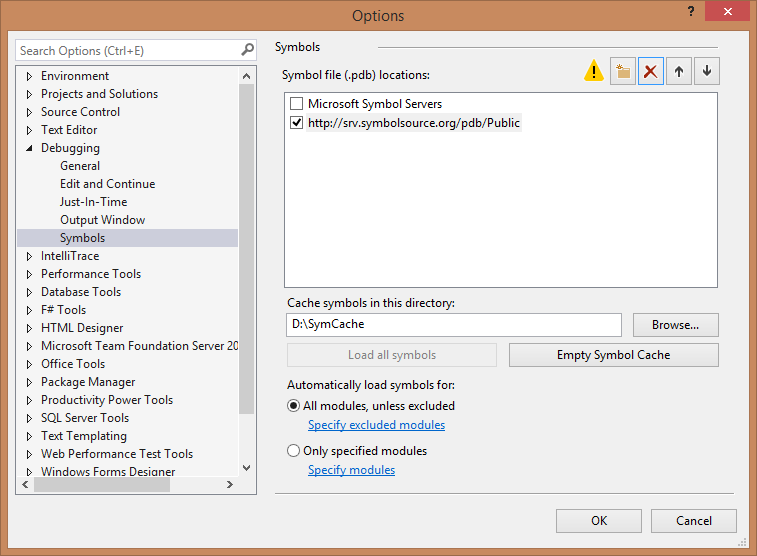Expand the Performance Tools node
757x556 pixels.
click(29, 274)
